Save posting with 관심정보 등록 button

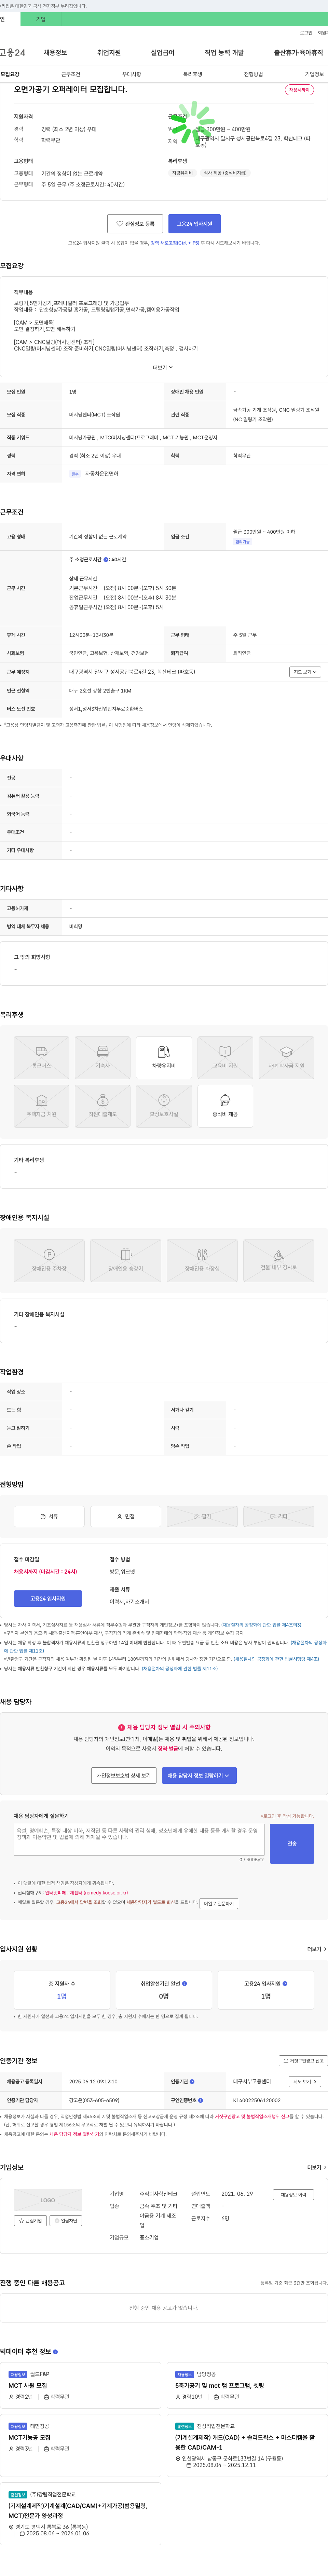pyautogui.click(x=135, y=224)
